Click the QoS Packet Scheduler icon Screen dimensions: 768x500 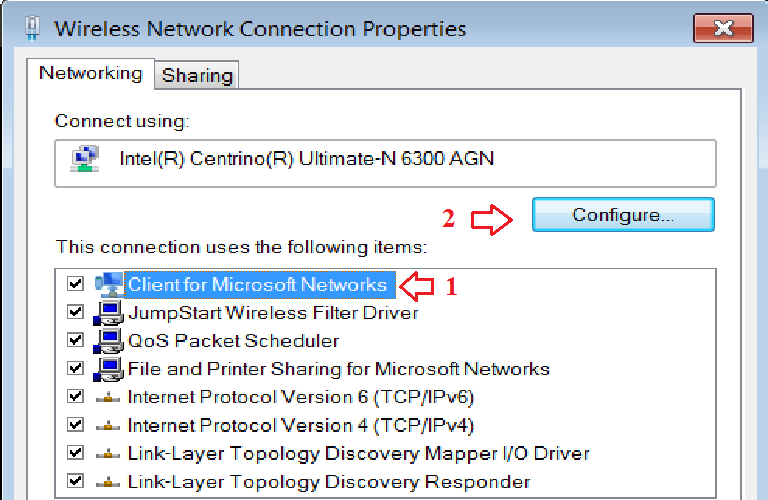(x=109, y=341)
